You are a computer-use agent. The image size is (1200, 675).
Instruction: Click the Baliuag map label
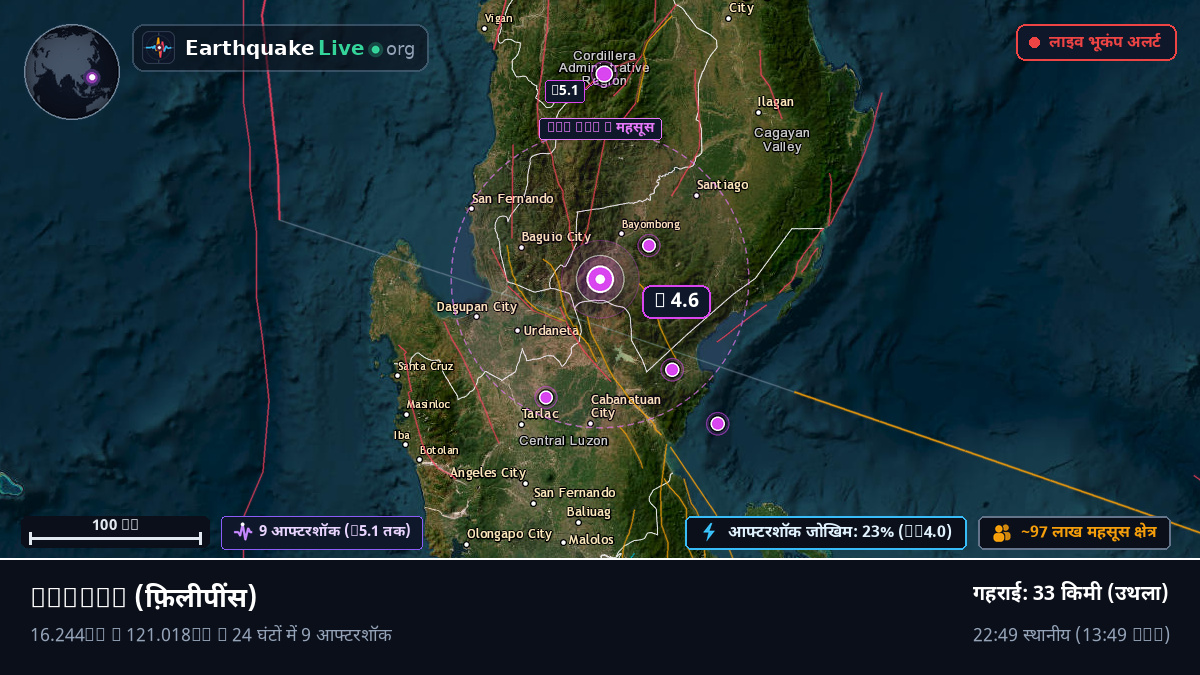tap(588, 512)
